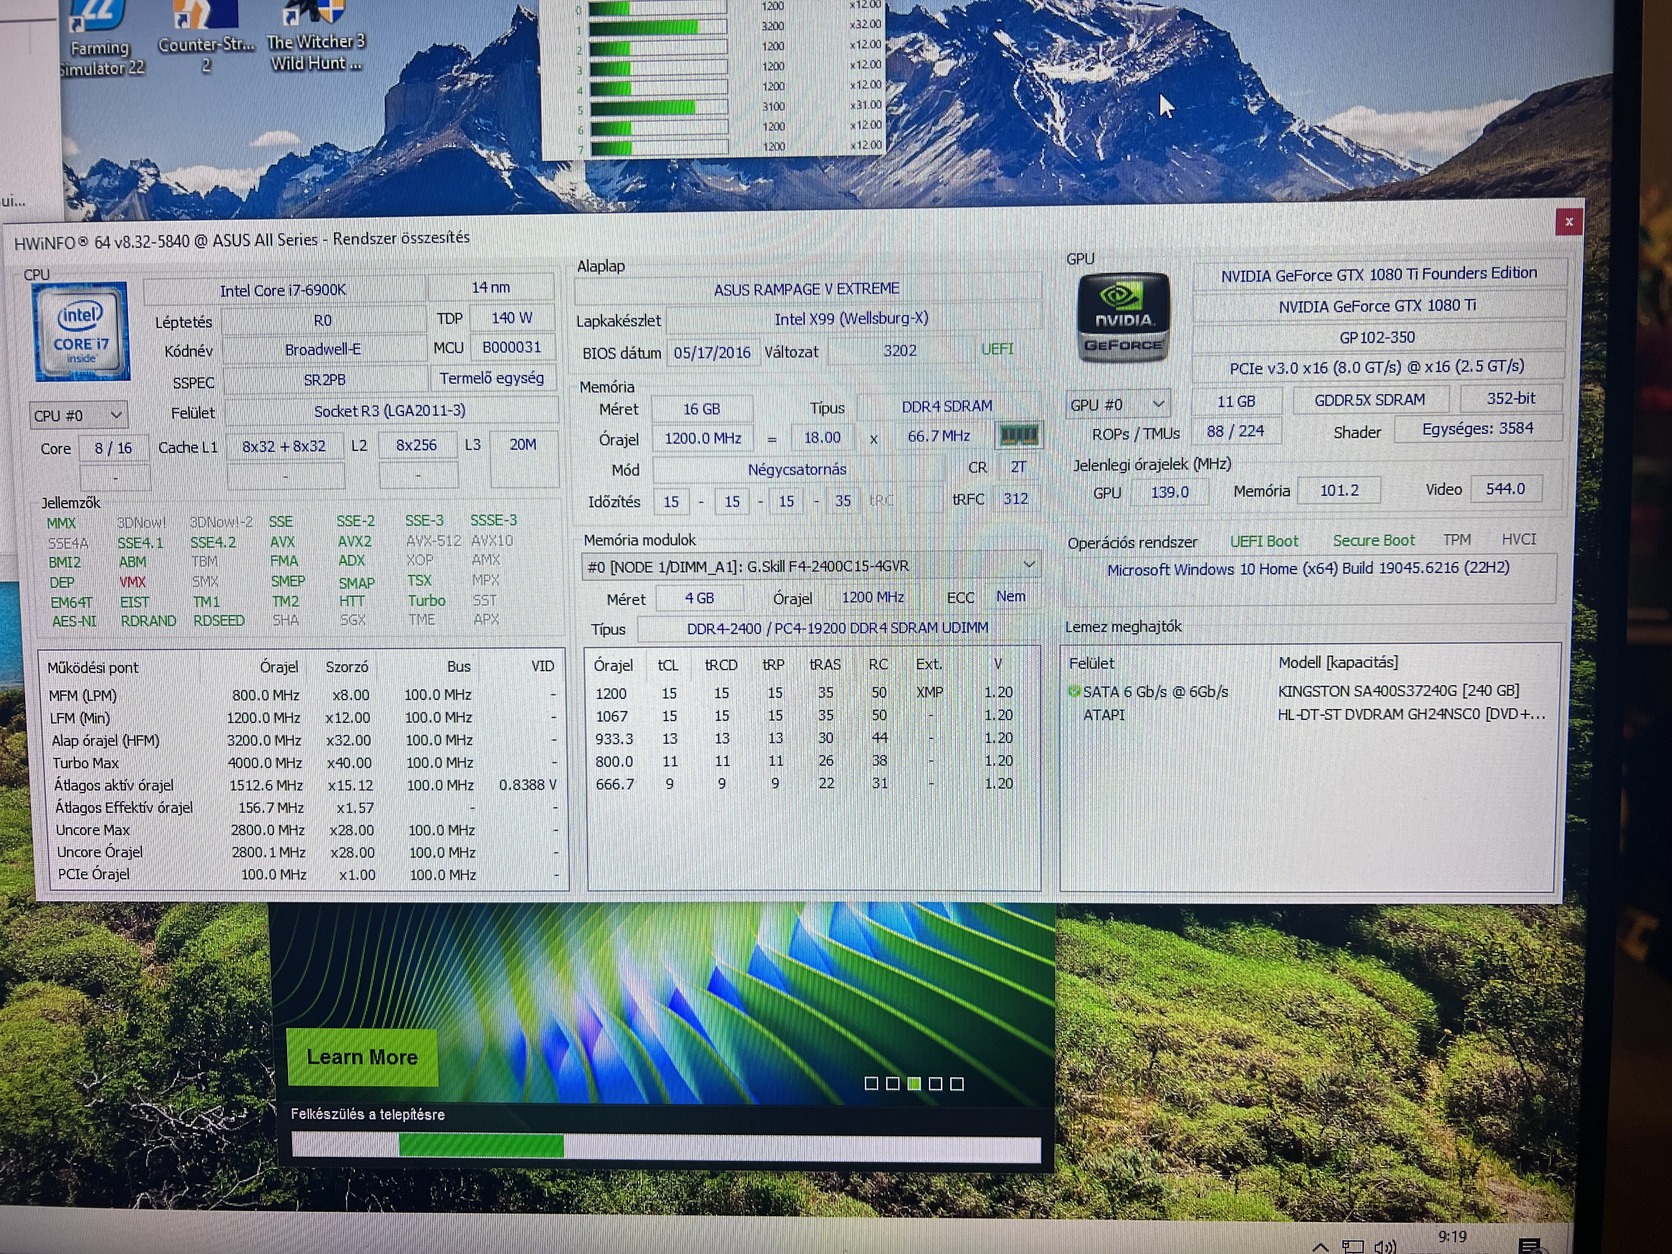
Task: Open the GPU #0 selector dropdown
Action: click(x=1117, y=404)
